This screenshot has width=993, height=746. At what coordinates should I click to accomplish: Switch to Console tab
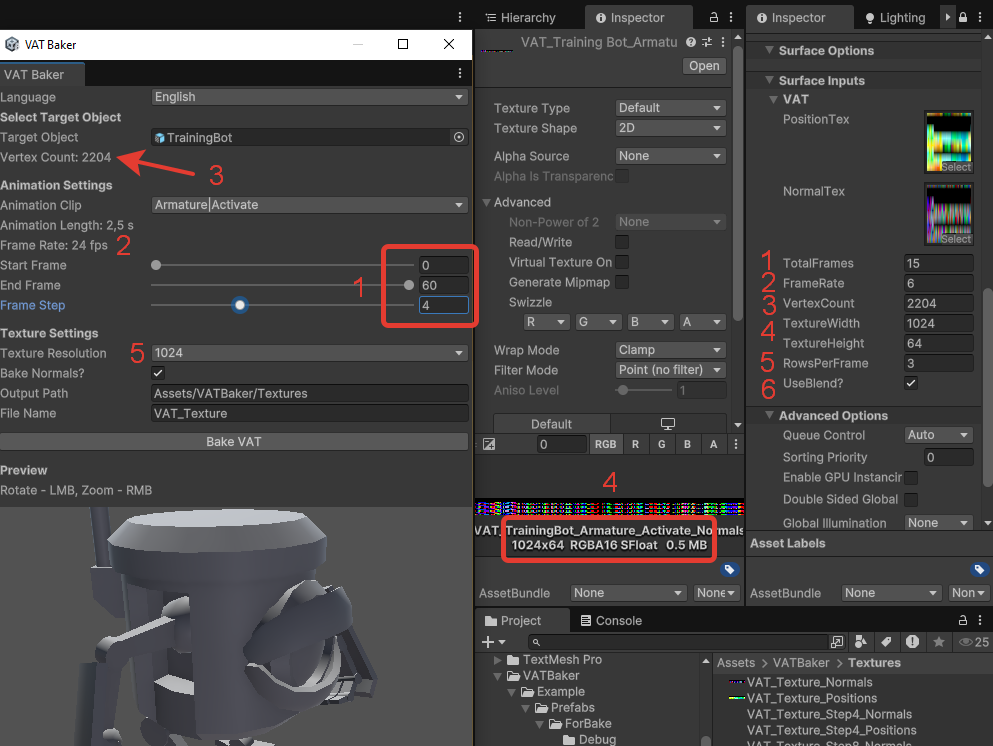click(611, 621)
